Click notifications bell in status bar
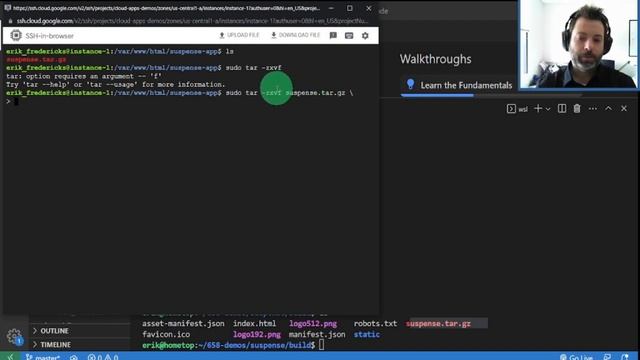Image resolution: width=640 pixels, height=360 pixels. coord(624,358)
